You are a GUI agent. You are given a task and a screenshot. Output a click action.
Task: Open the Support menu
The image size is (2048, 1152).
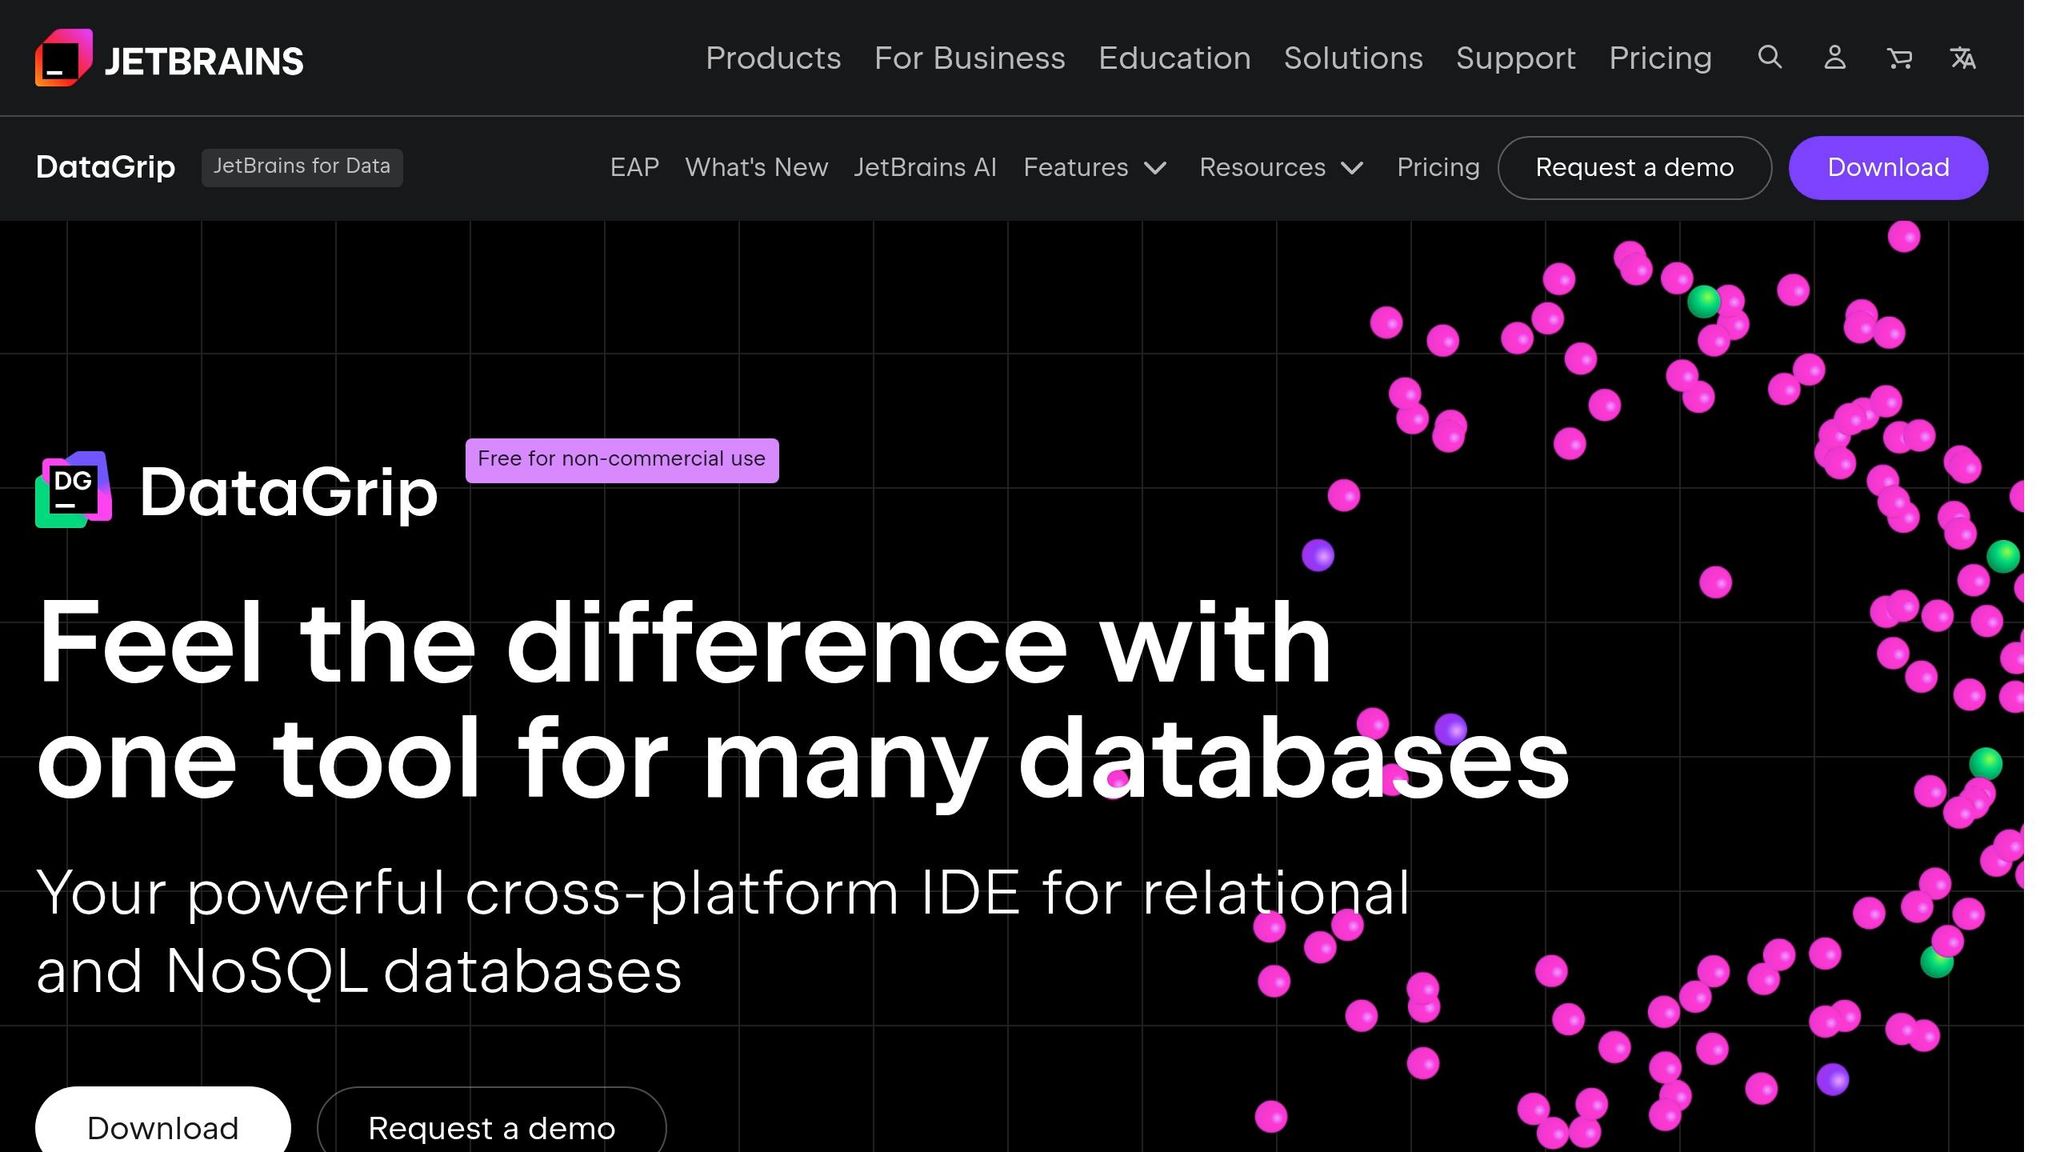tap(1515, 58)
